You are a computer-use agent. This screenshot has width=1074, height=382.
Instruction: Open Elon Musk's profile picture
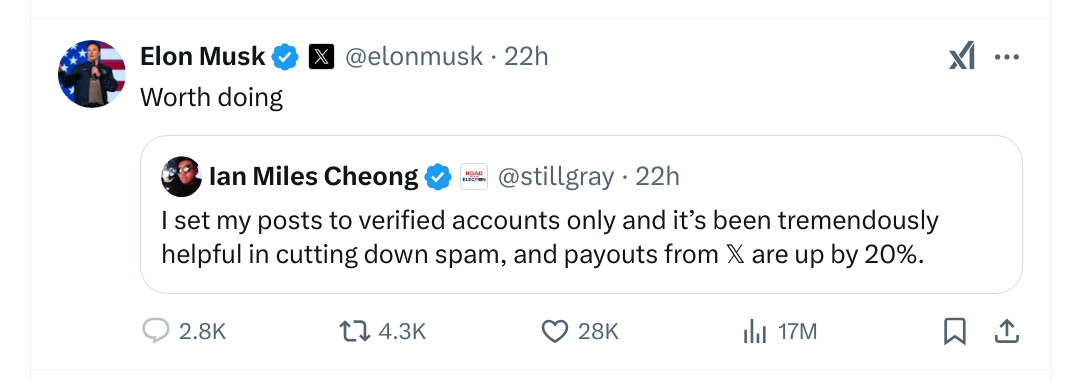[92, 73]
